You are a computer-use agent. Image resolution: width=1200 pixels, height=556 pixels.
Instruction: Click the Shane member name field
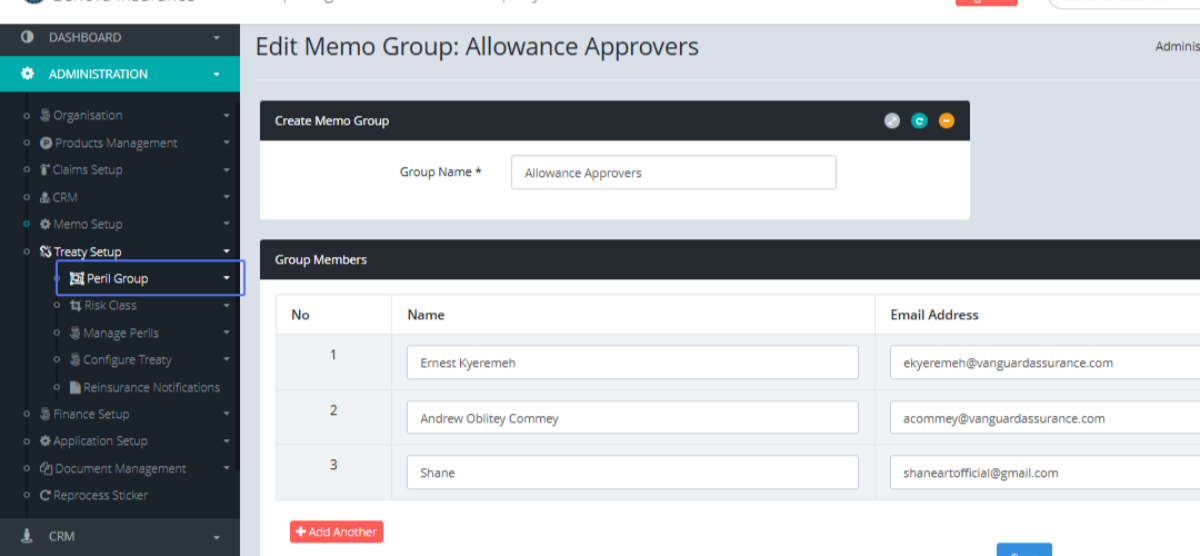(632, 473)
